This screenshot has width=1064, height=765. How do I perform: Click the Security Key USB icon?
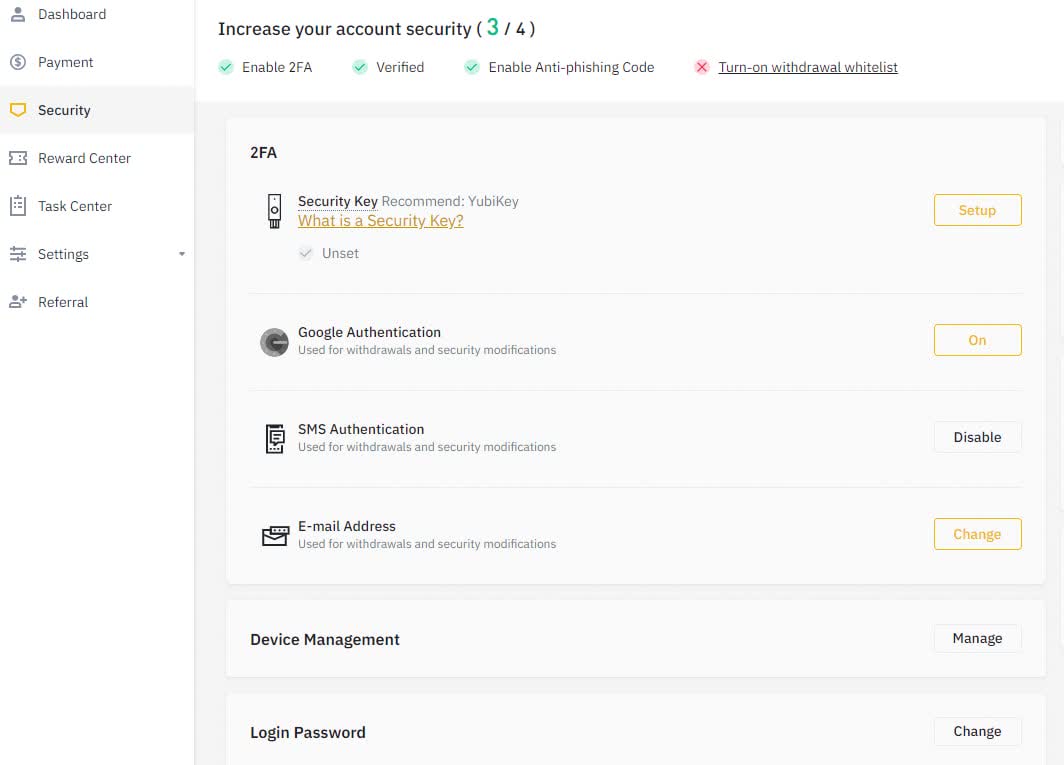point(274,211)
